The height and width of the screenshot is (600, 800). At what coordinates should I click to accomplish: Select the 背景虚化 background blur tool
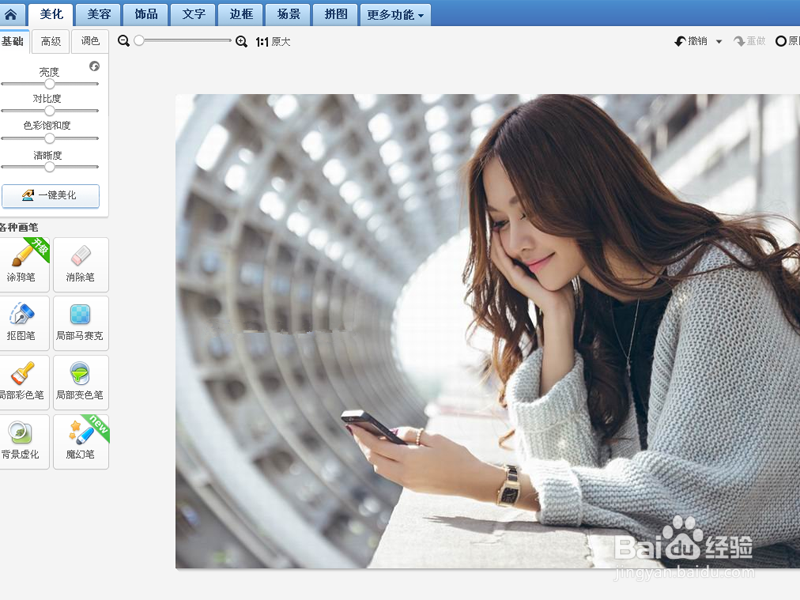[x=23, y=441]
